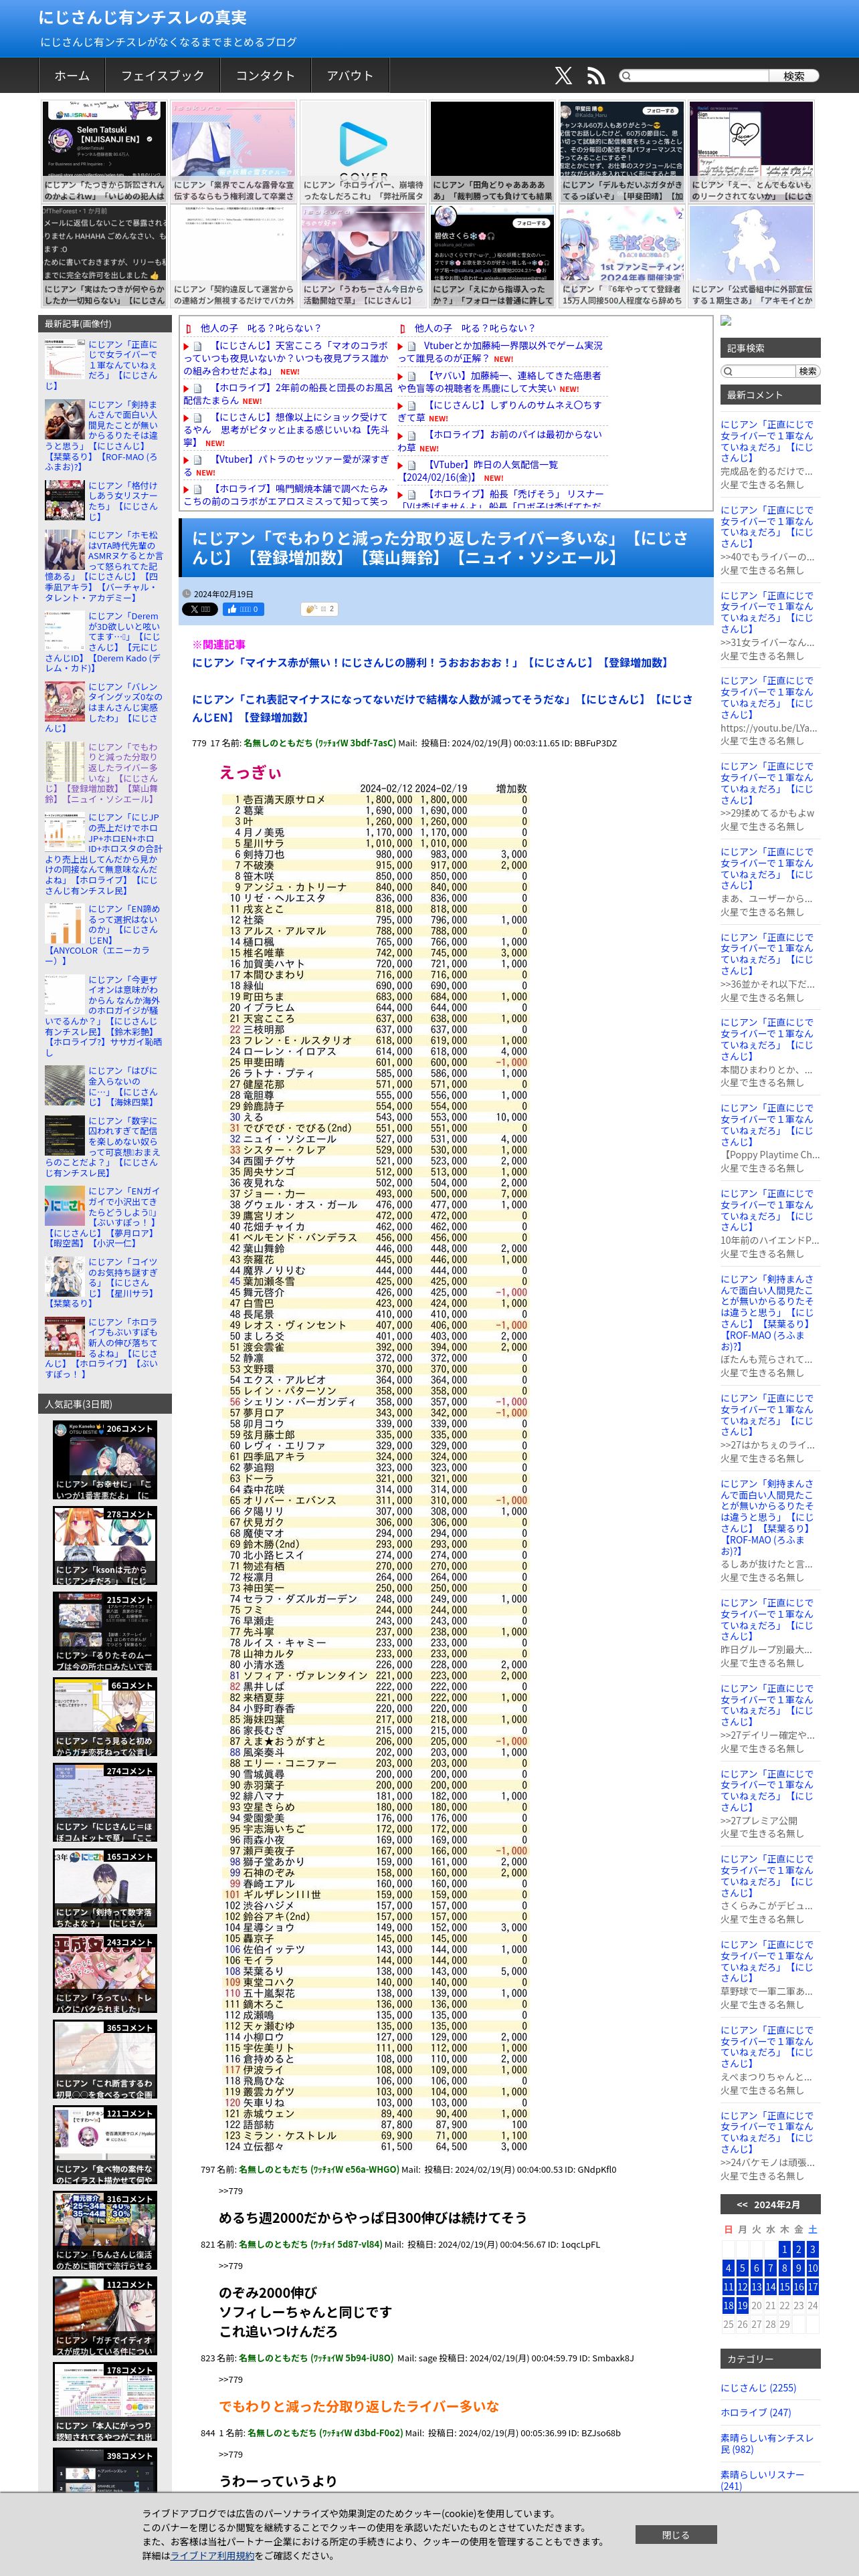
Task: Click the X post share button under article date
Action: tap(200, 609)
